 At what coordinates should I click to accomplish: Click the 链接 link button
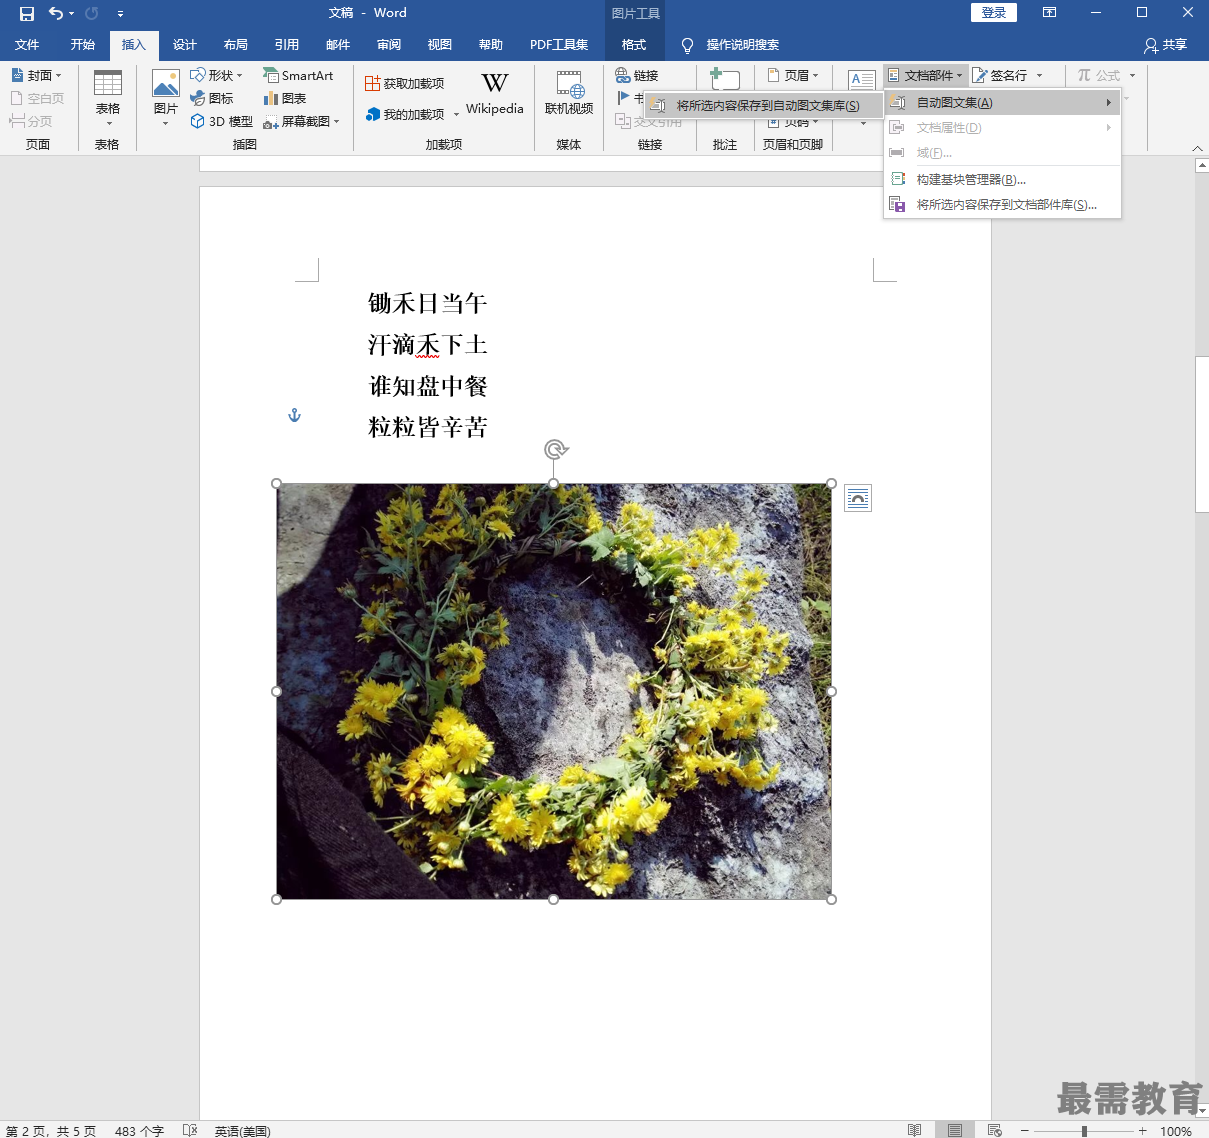coord(637,75)
